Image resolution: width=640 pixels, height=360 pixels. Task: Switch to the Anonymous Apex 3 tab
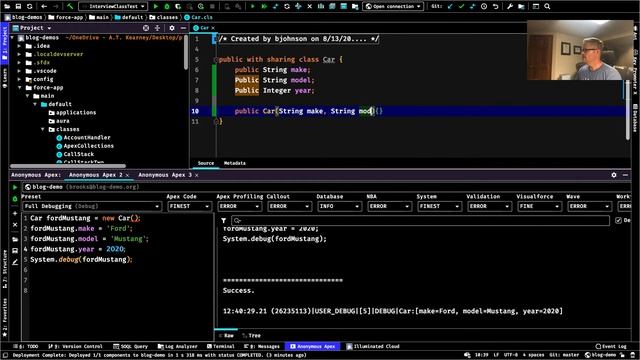click(165, 175)
